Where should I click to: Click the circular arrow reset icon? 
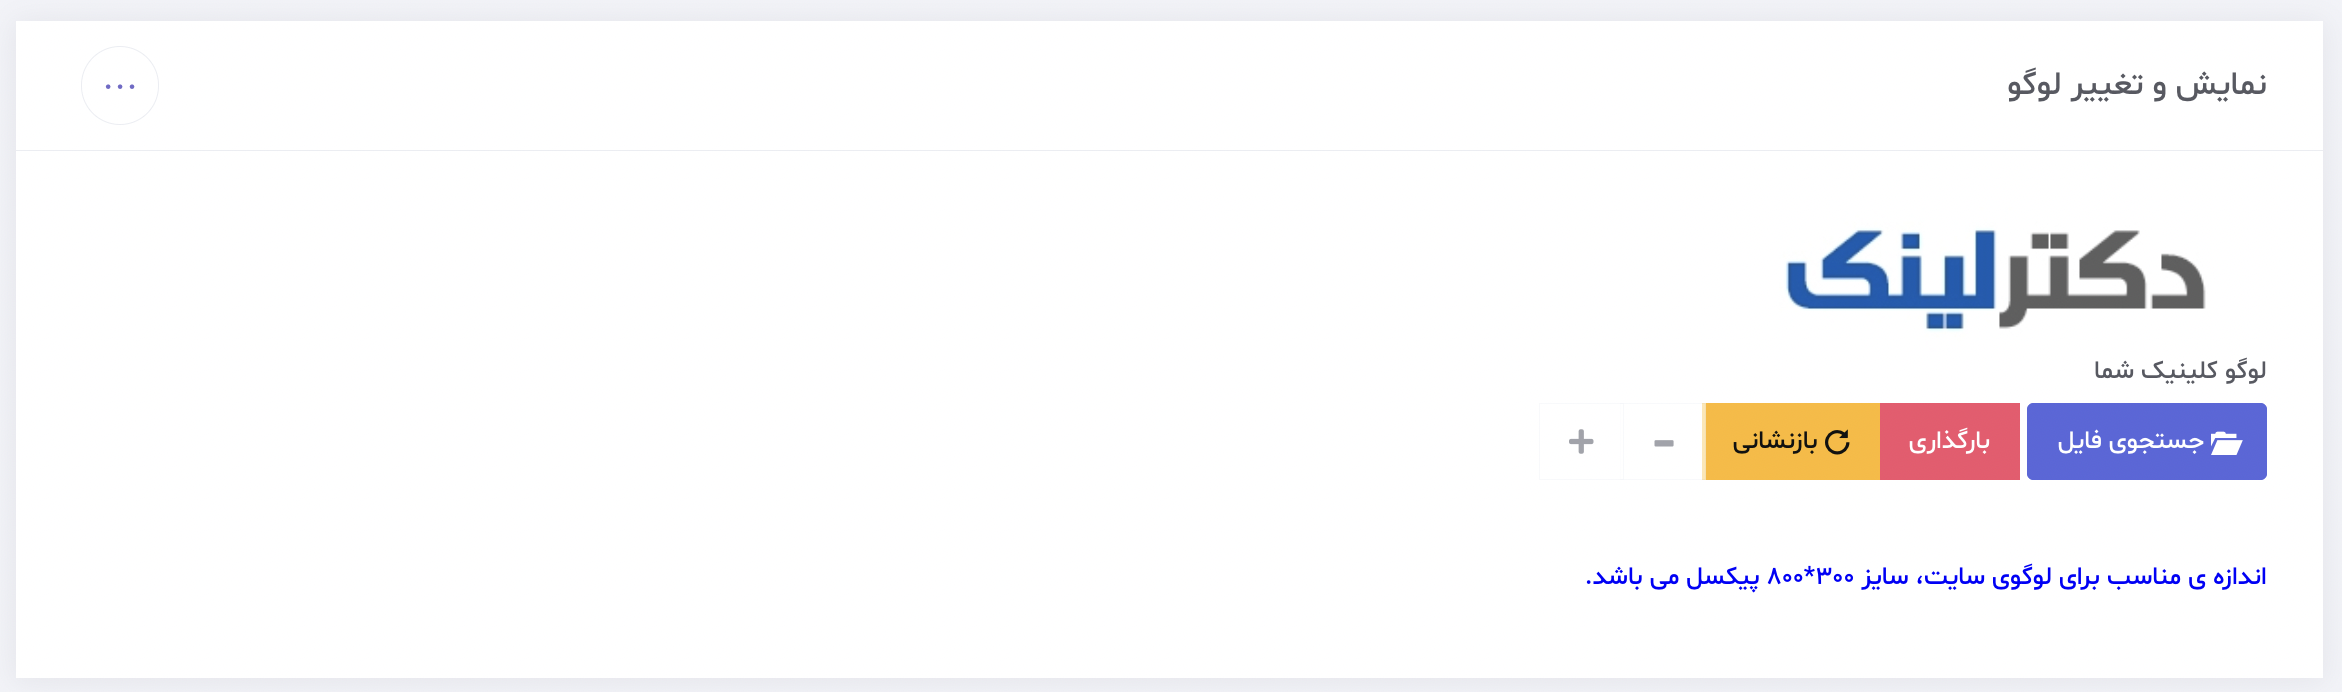1837,442
